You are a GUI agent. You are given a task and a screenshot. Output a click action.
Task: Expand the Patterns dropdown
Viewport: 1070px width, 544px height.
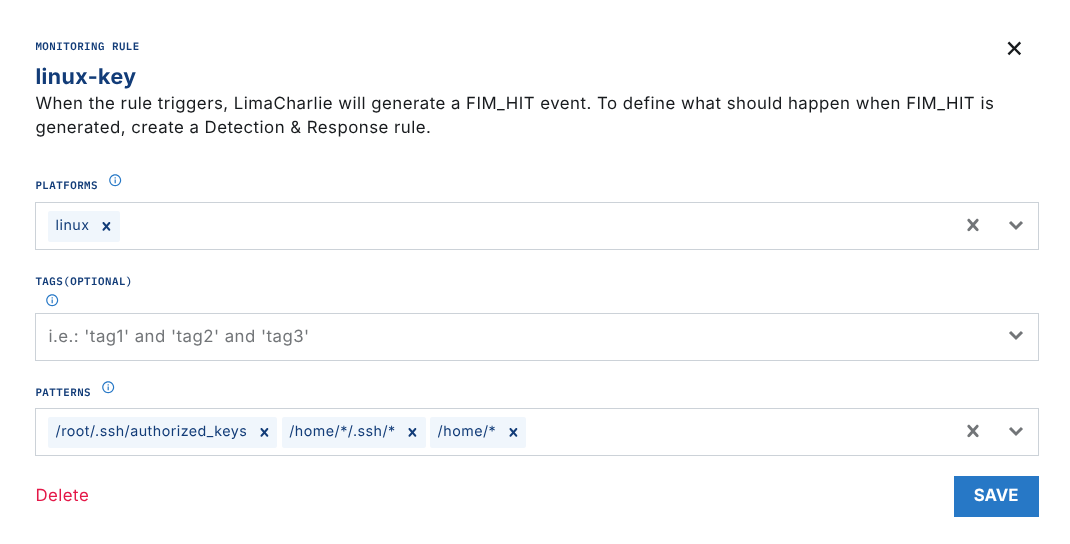1016,432
